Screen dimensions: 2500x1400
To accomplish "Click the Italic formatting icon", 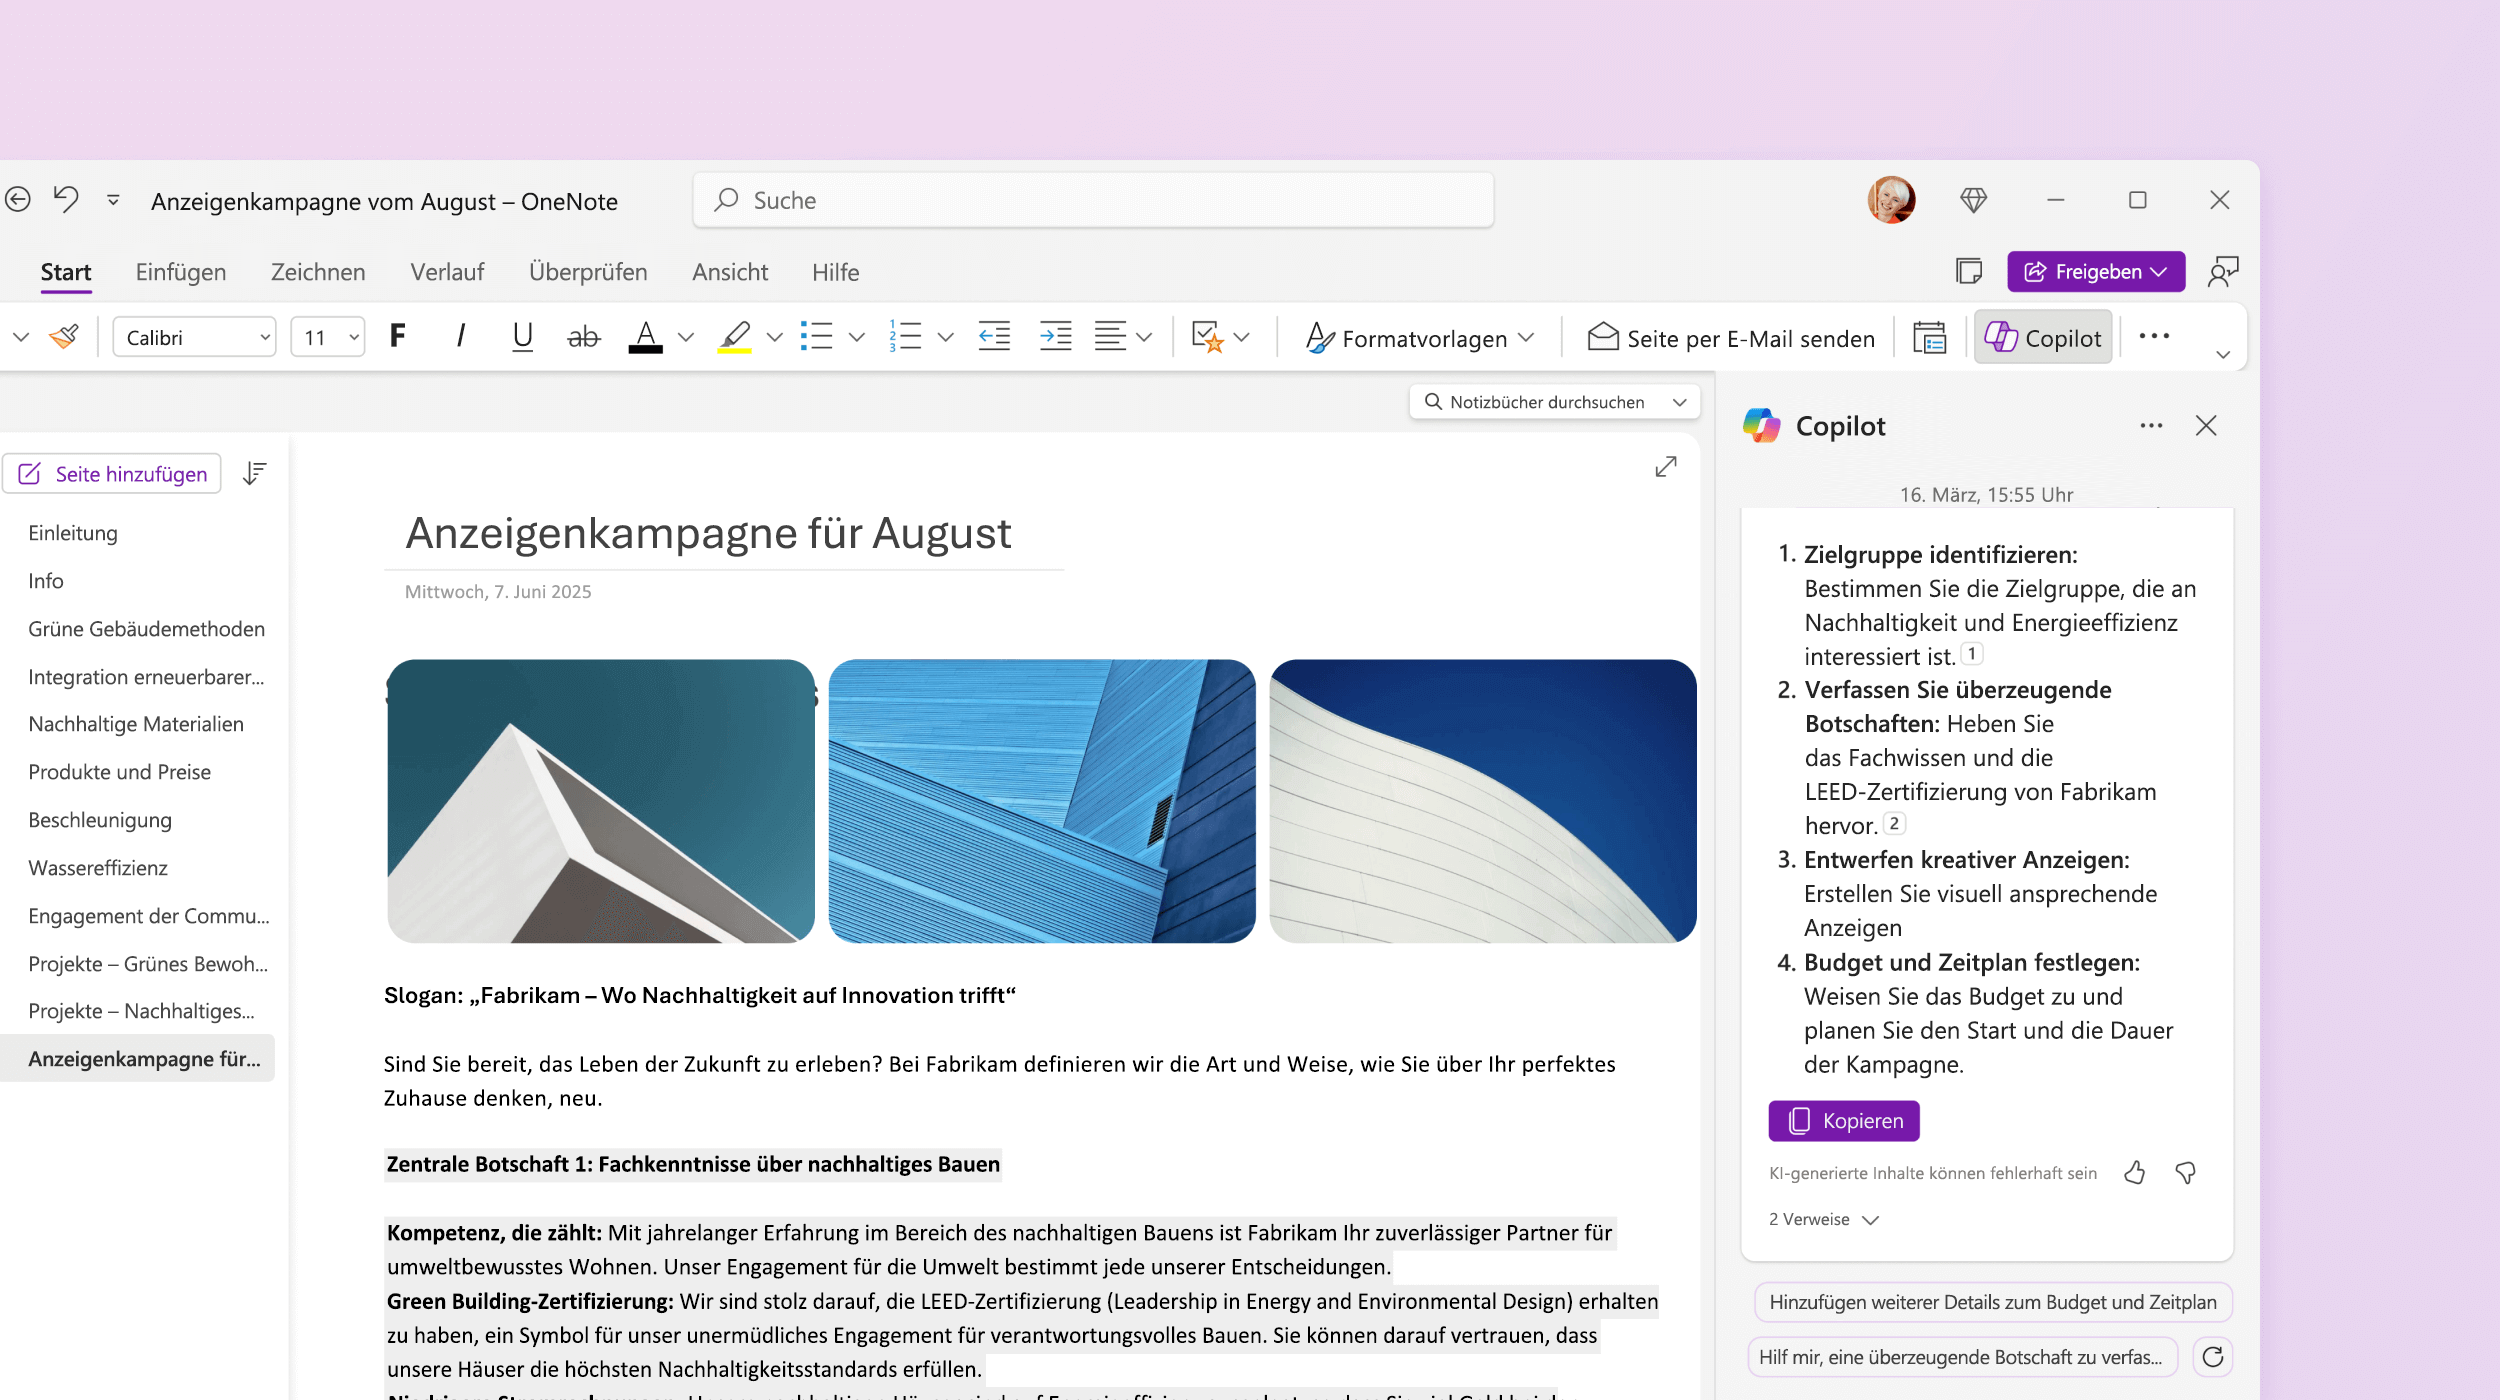I will [x=458, y=335].
